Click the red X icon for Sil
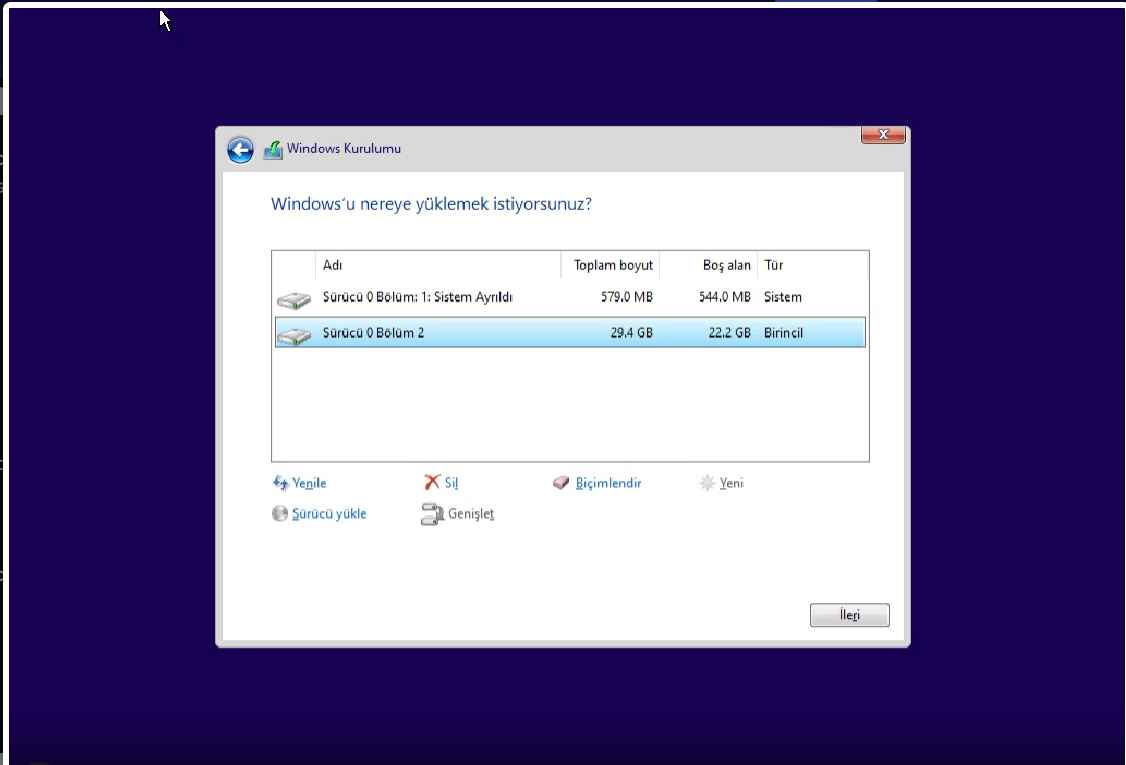Image resolution: width=1126 pixels, height=765 pixels. [432, 483]
